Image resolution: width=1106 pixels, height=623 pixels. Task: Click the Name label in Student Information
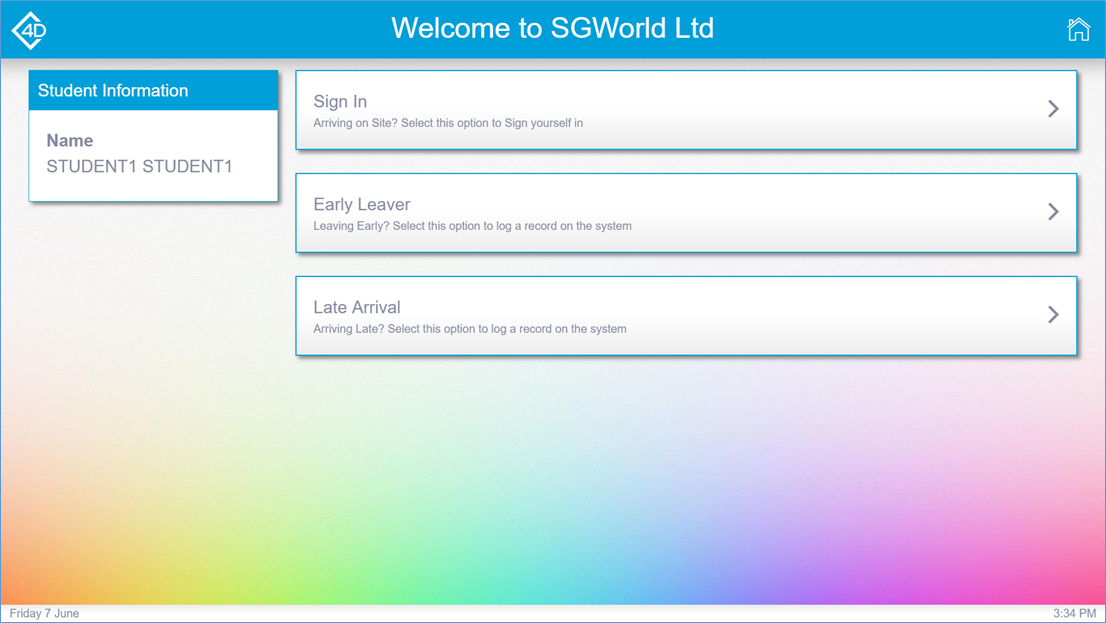tap(70, 140)
